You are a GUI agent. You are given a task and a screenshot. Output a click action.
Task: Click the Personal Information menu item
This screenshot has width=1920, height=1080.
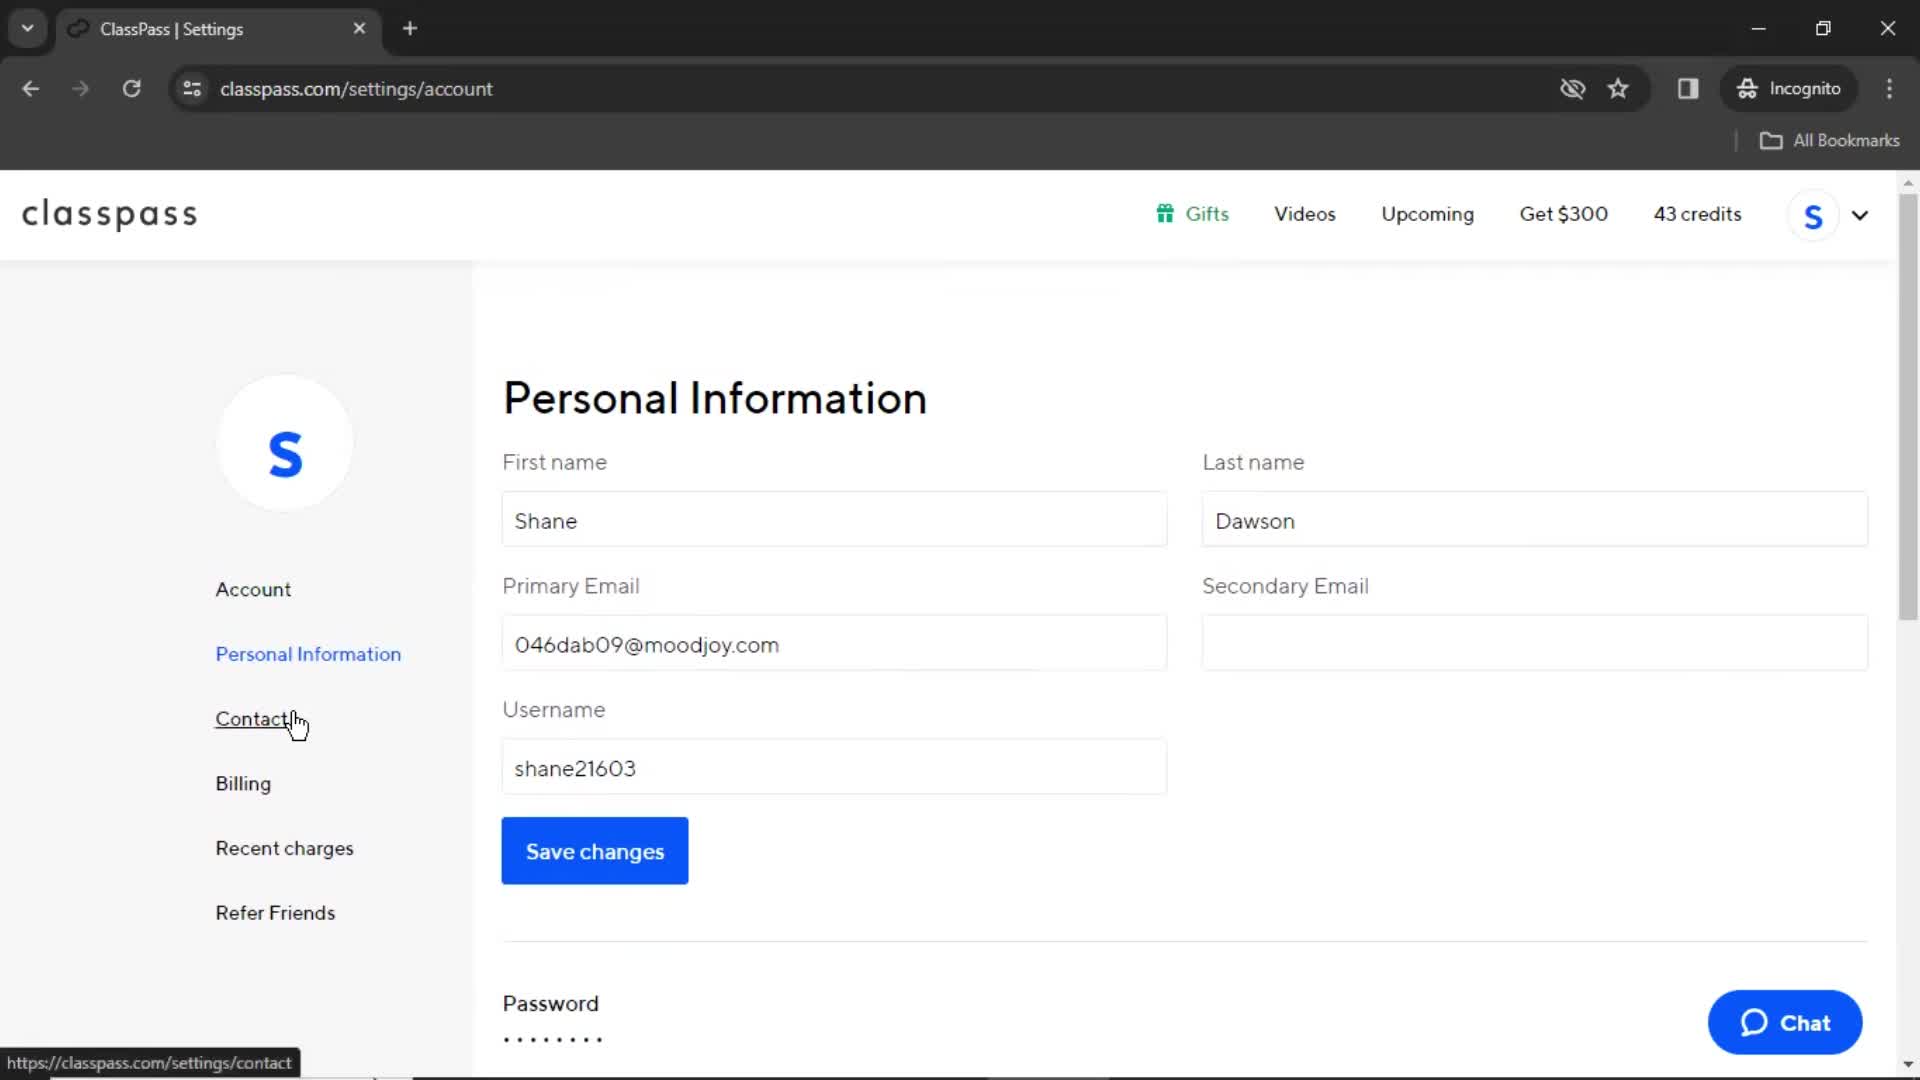click(307, 653)
